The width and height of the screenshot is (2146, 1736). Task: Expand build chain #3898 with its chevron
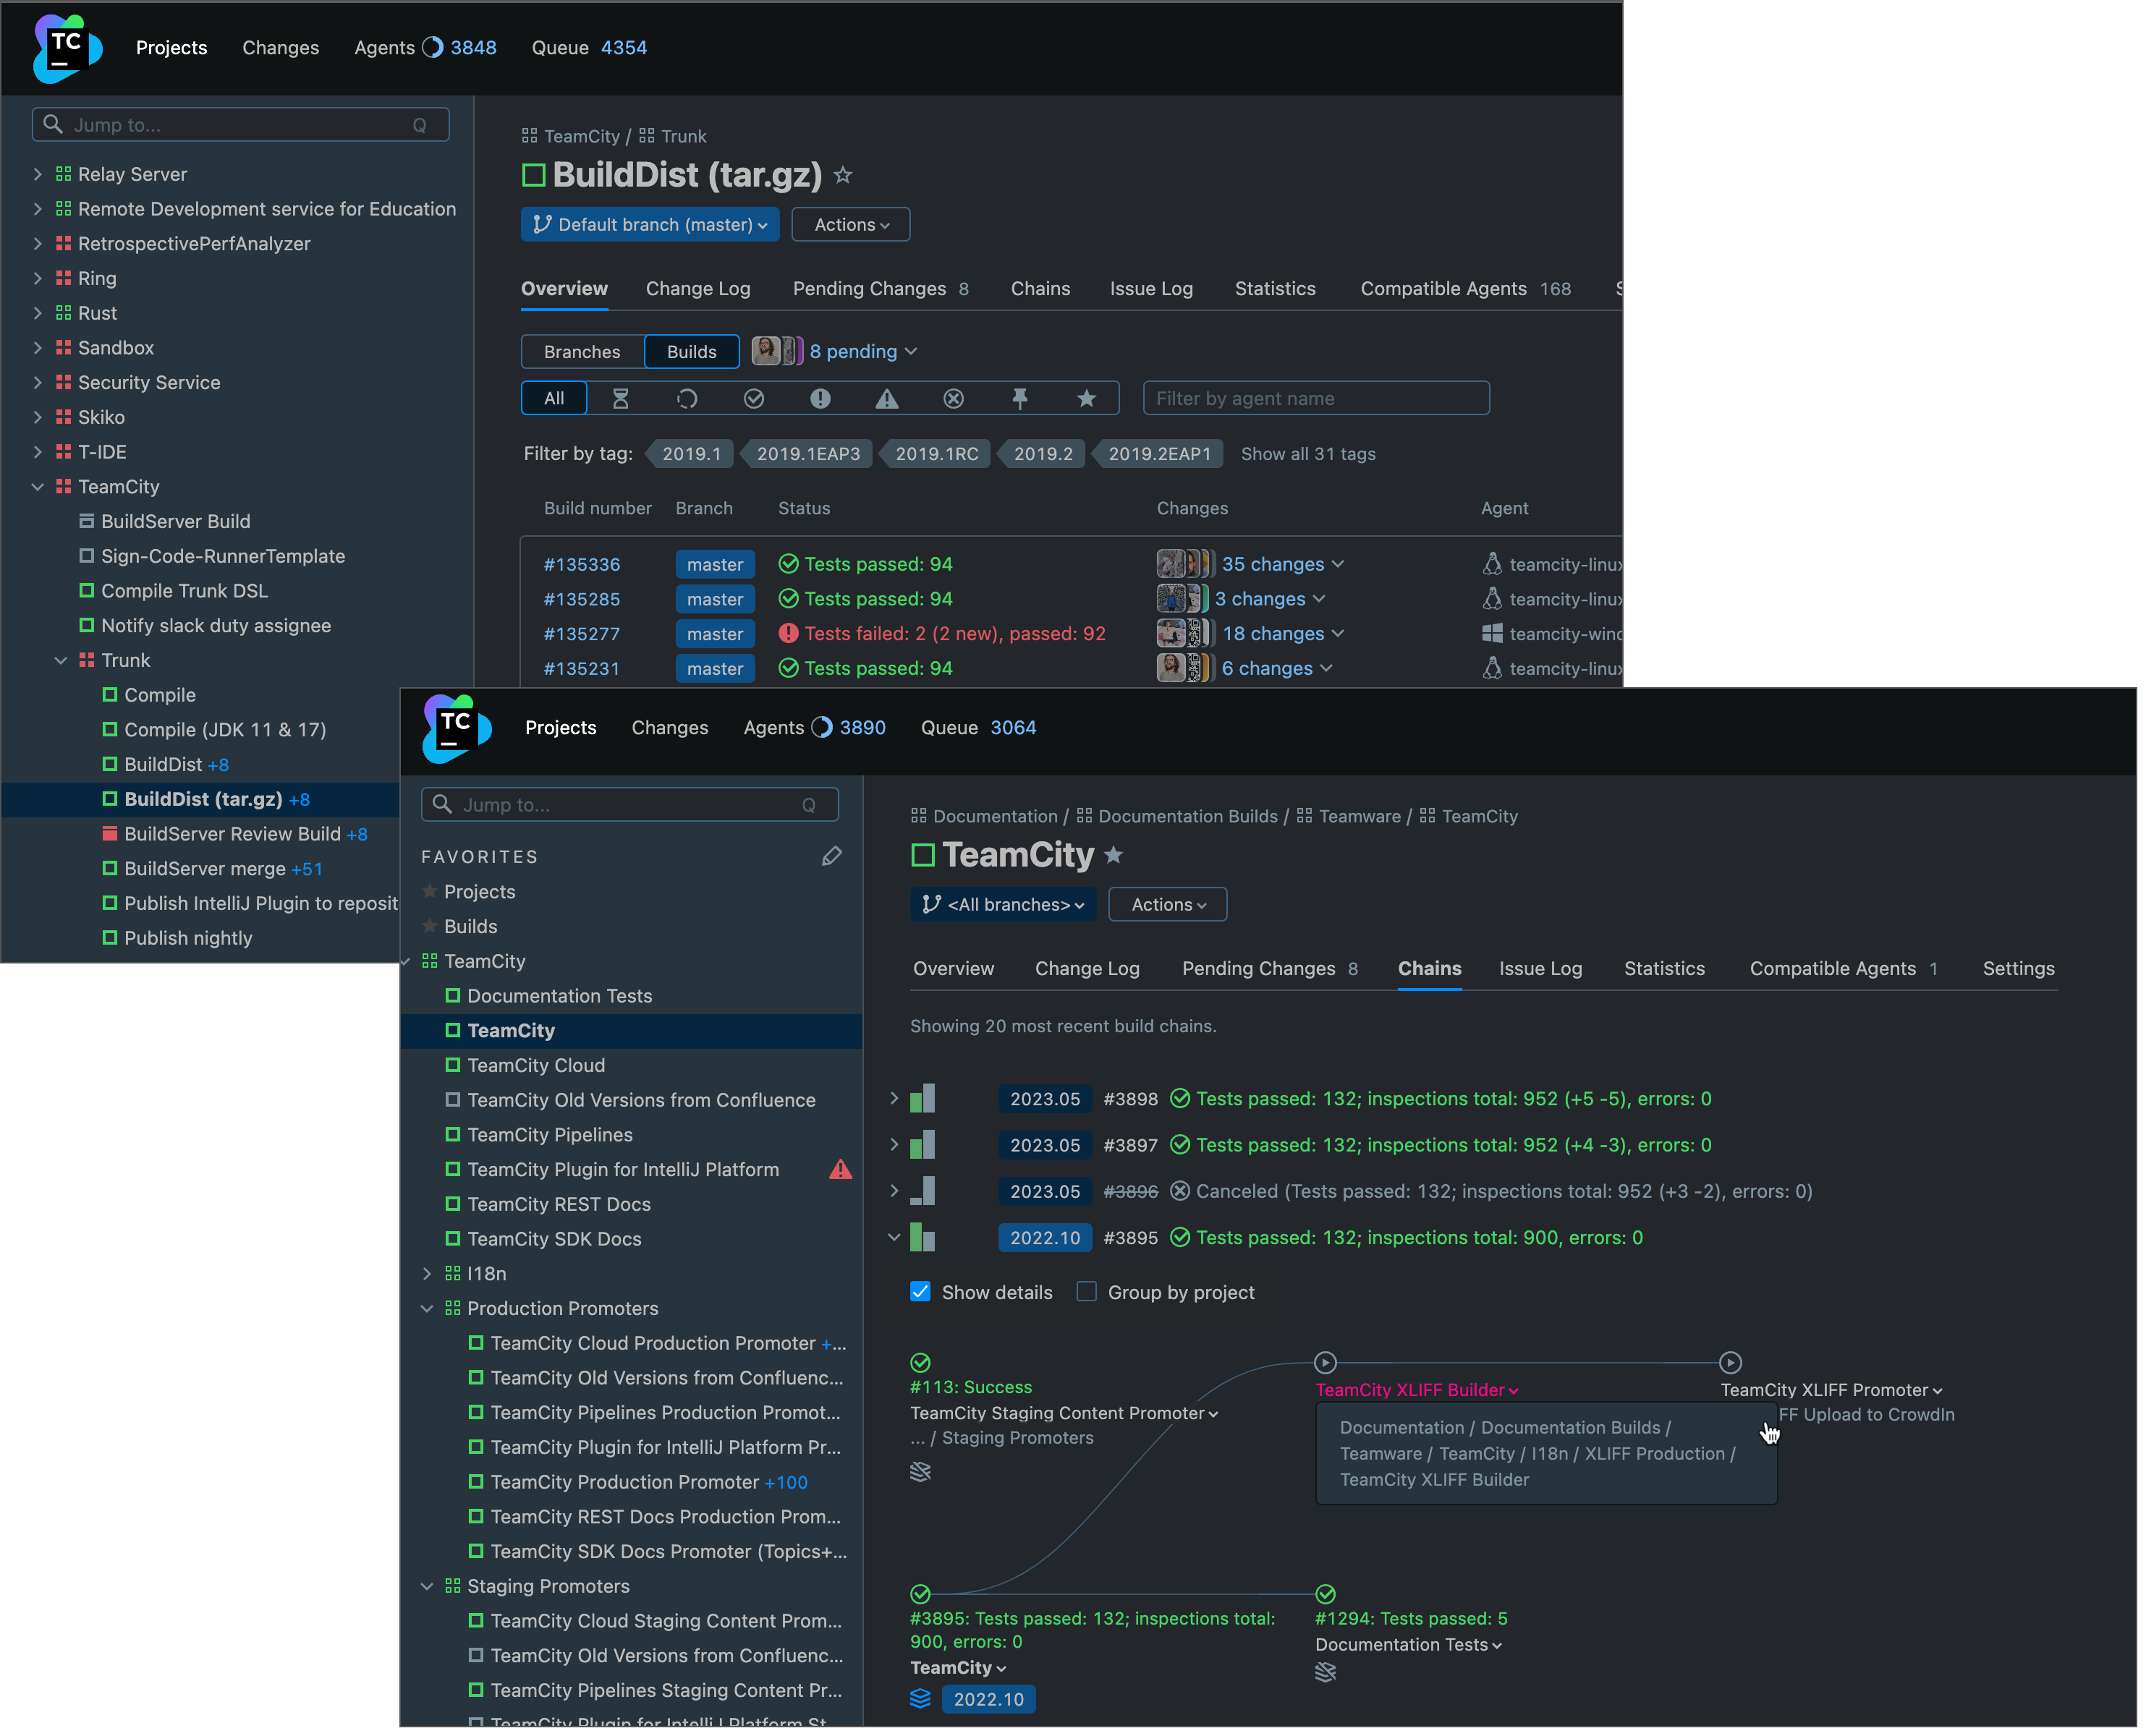[893, 1098]
